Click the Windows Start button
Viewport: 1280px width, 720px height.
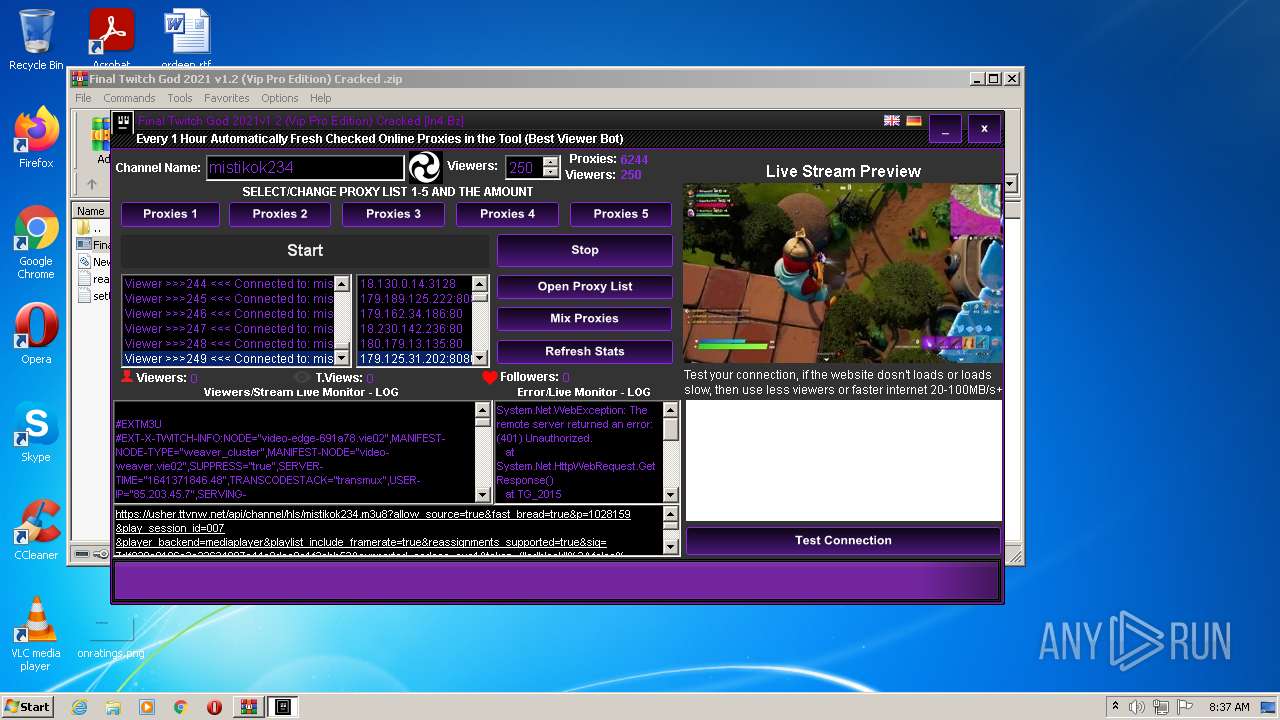tap(27, 707)
